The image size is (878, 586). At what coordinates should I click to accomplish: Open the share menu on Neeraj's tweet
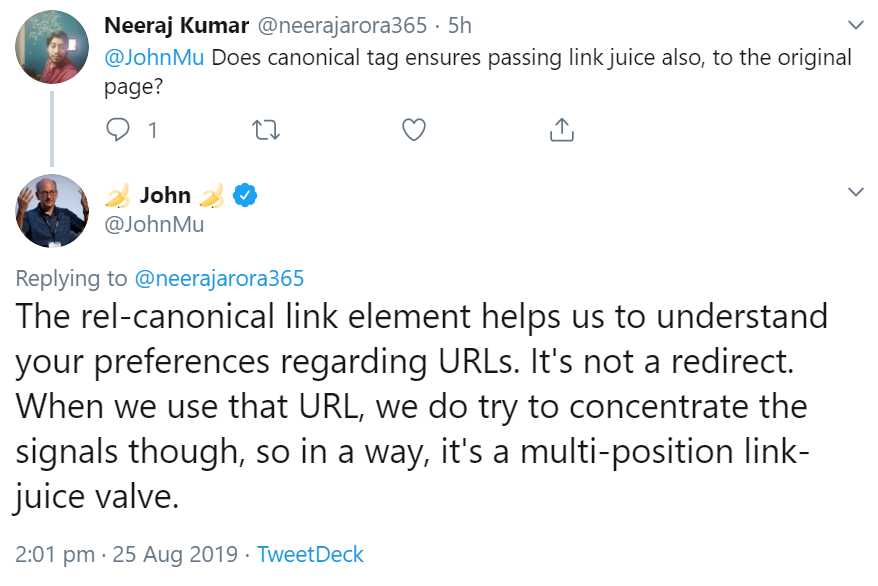pyautogui.click(x=561, y=130)
